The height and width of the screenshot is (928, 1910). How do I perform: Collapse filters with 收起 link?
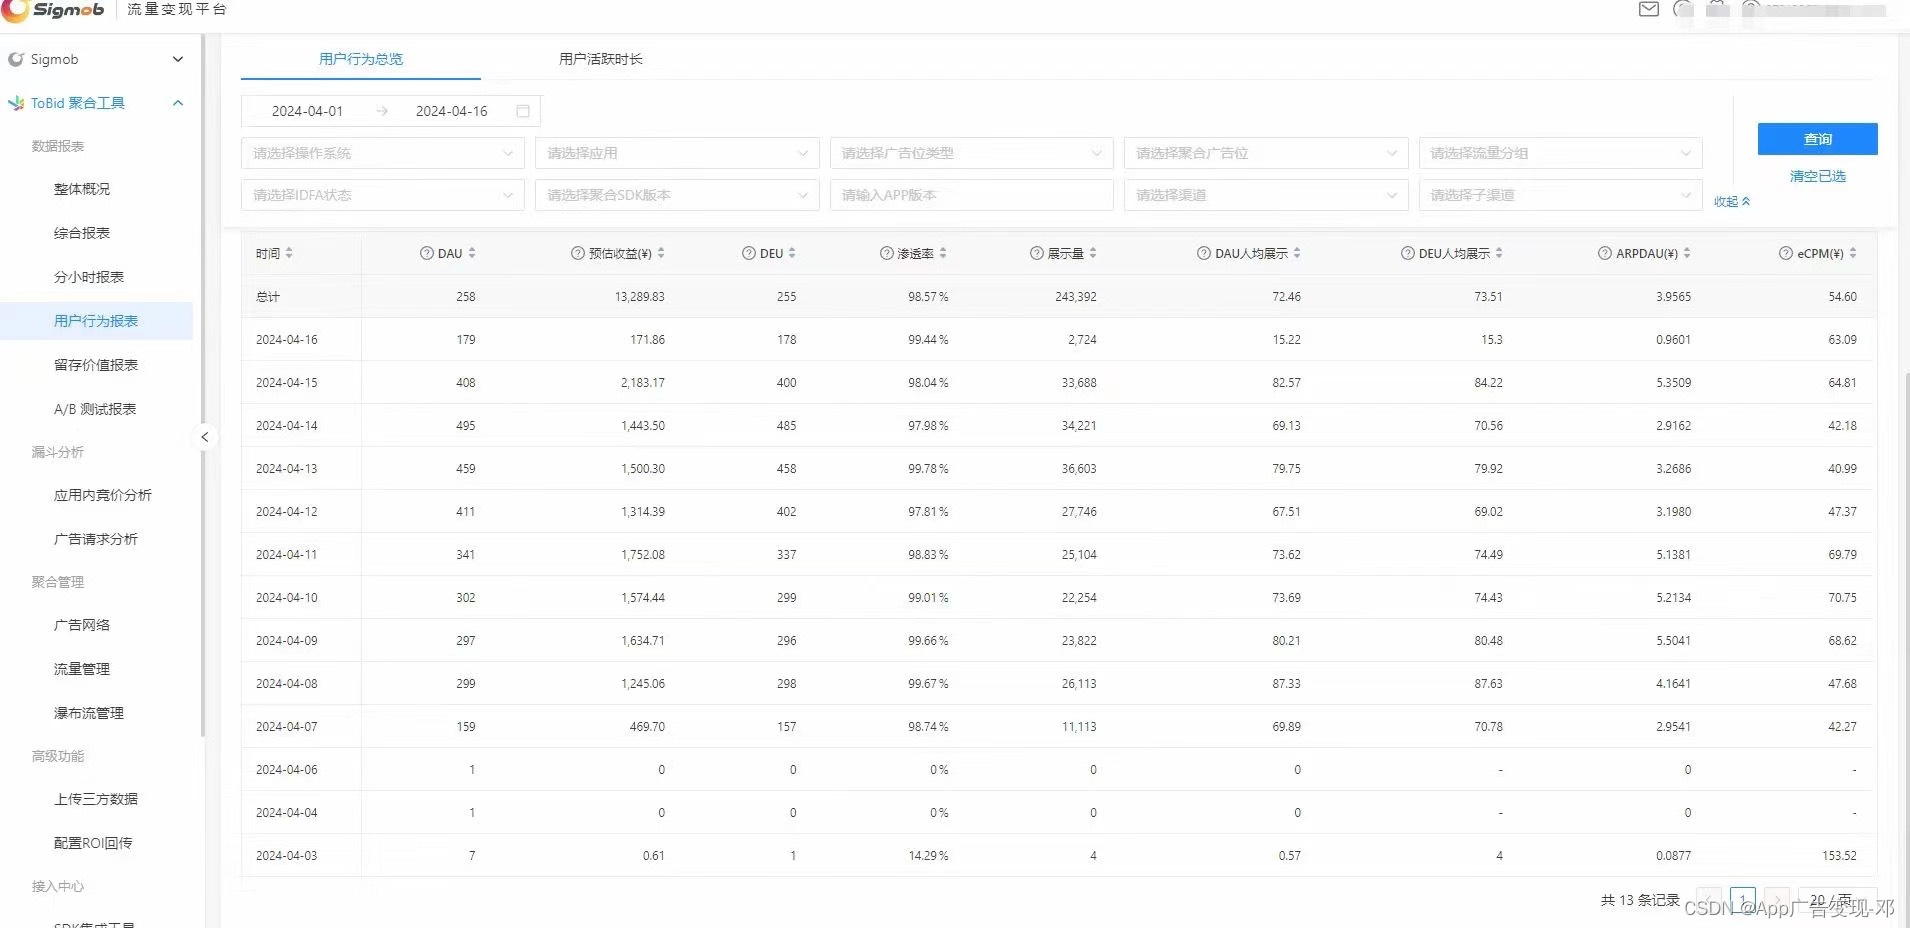pos(1732,201)
